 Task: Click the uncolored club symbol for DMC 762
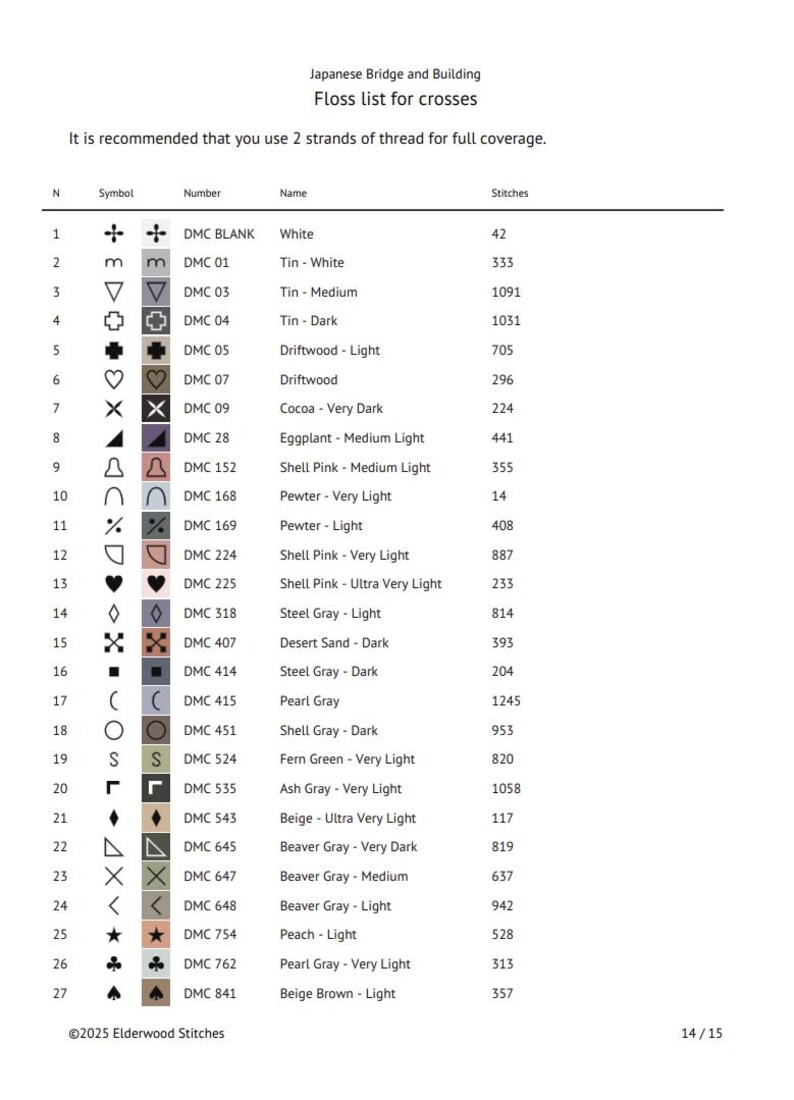[114, 964]
